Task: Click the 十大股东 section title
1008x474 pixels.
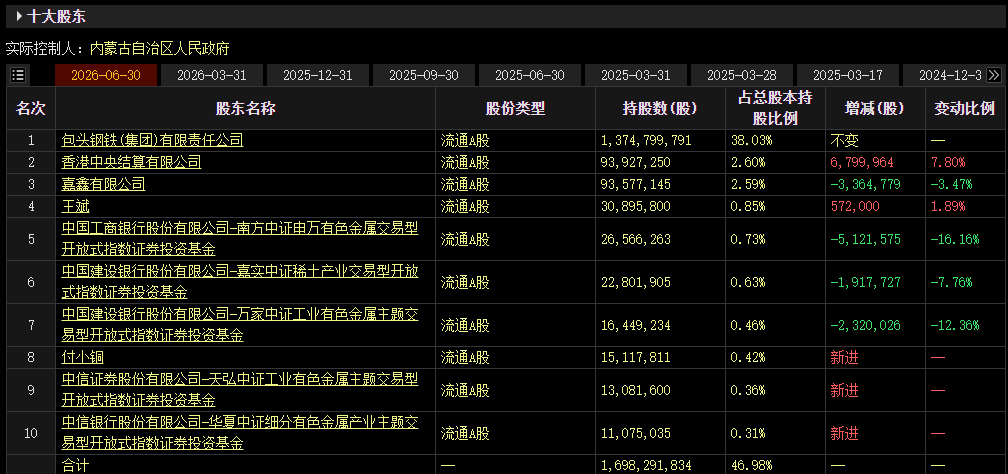Action: (57, 17)
